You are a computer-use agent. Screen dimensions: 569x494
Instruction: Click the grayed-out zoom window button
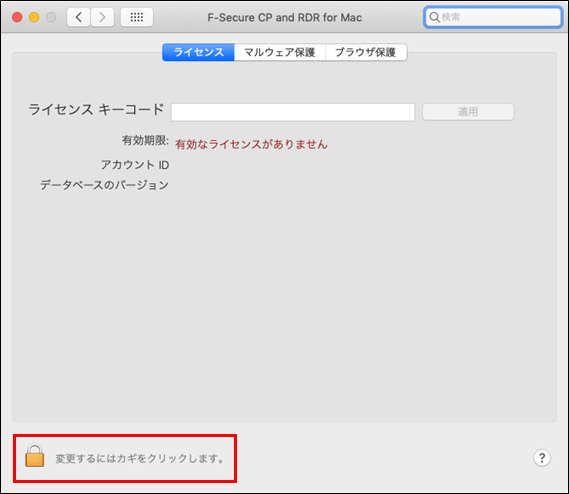pyautogui.click(x=51, y=17)
